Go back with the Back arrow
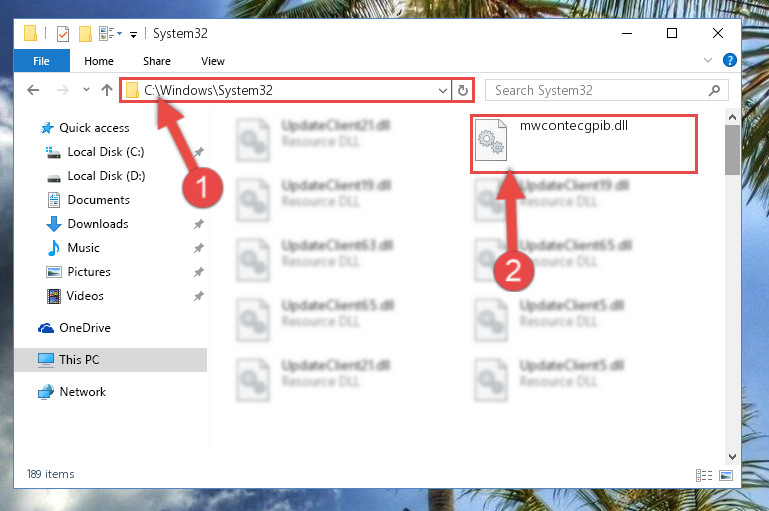The height and width of the screenshot is (511, 769). click(x=33, y=90)
